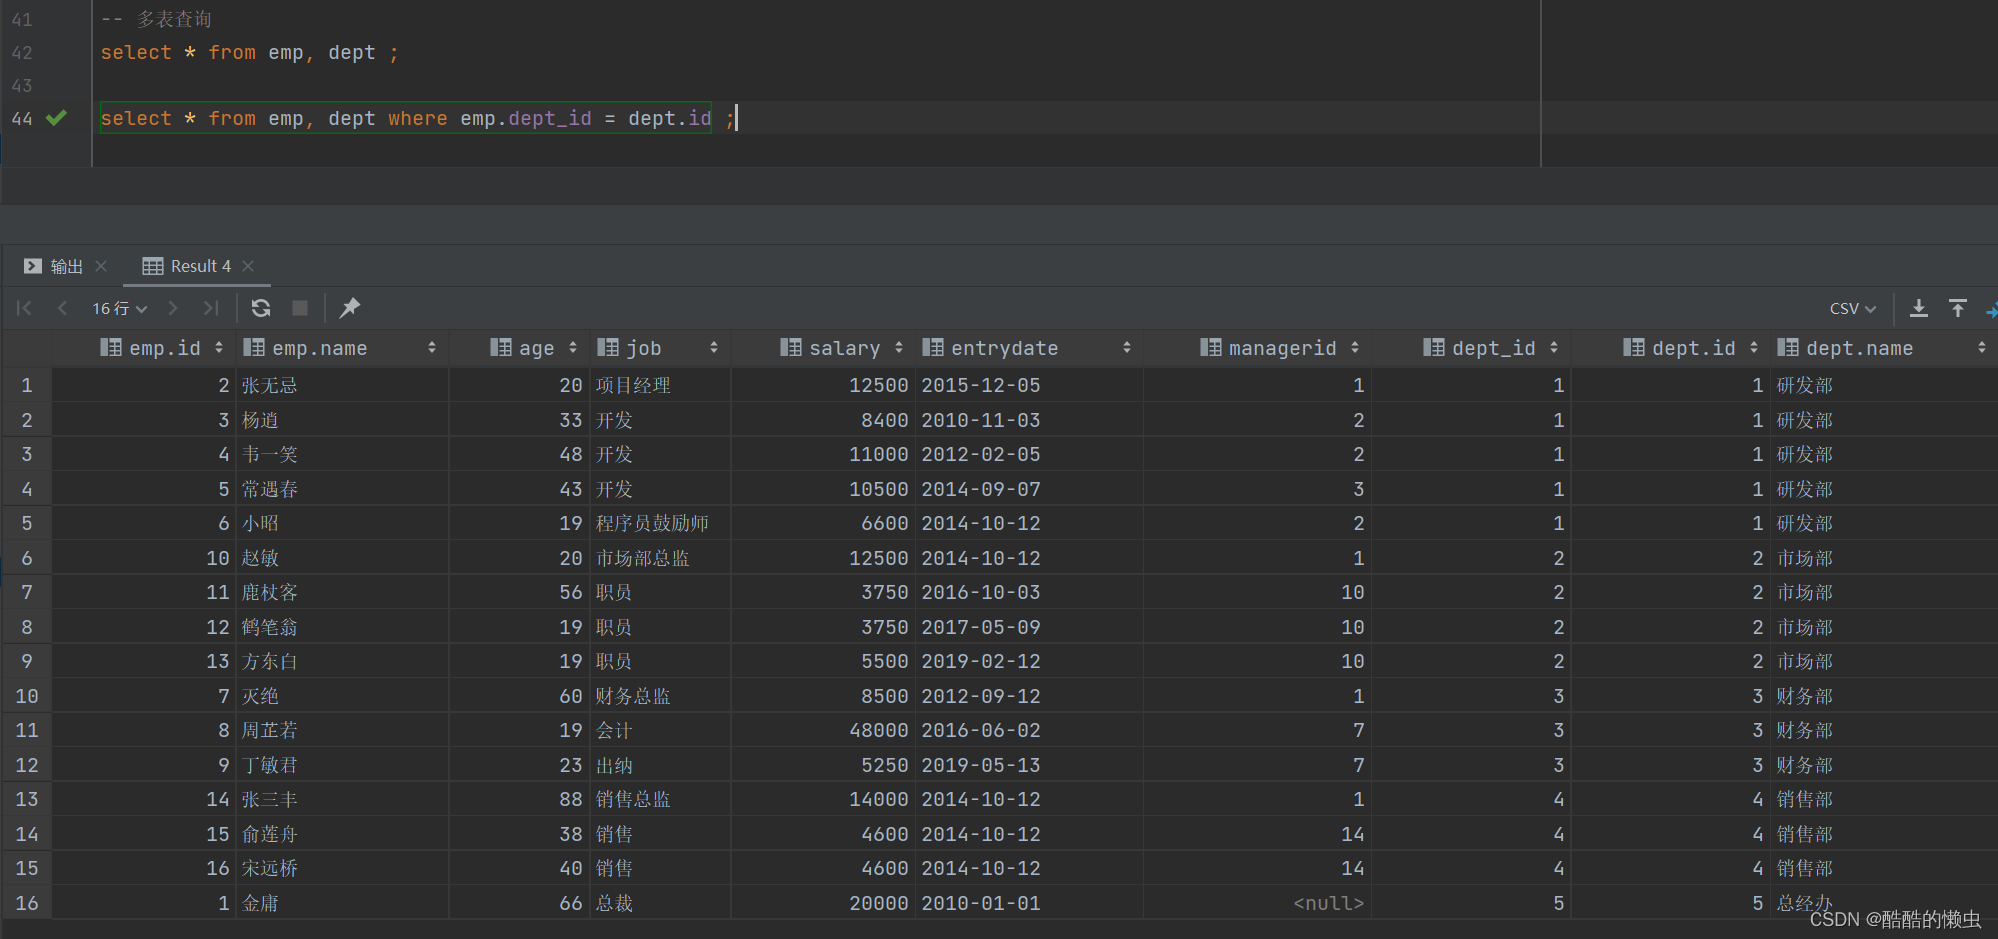Select row number 16 header

(x=27, y=903)
